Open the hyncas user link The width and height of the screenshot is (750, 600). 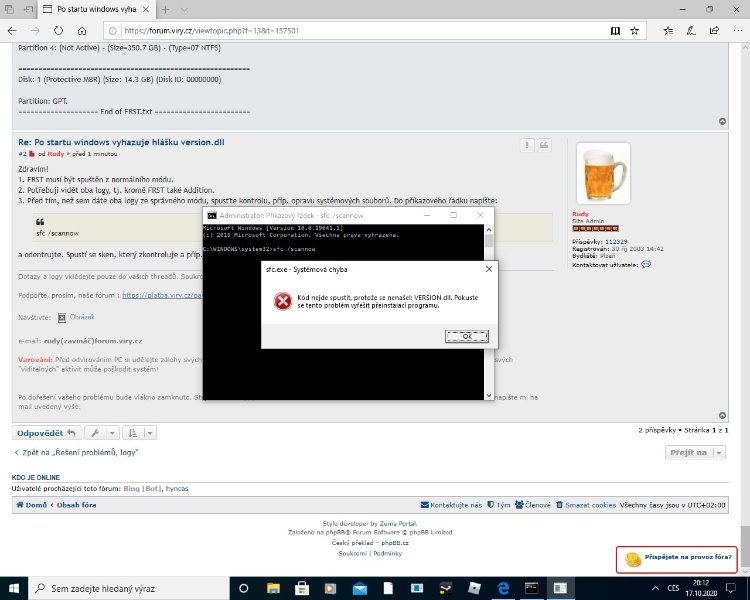(x=177, y=489)
